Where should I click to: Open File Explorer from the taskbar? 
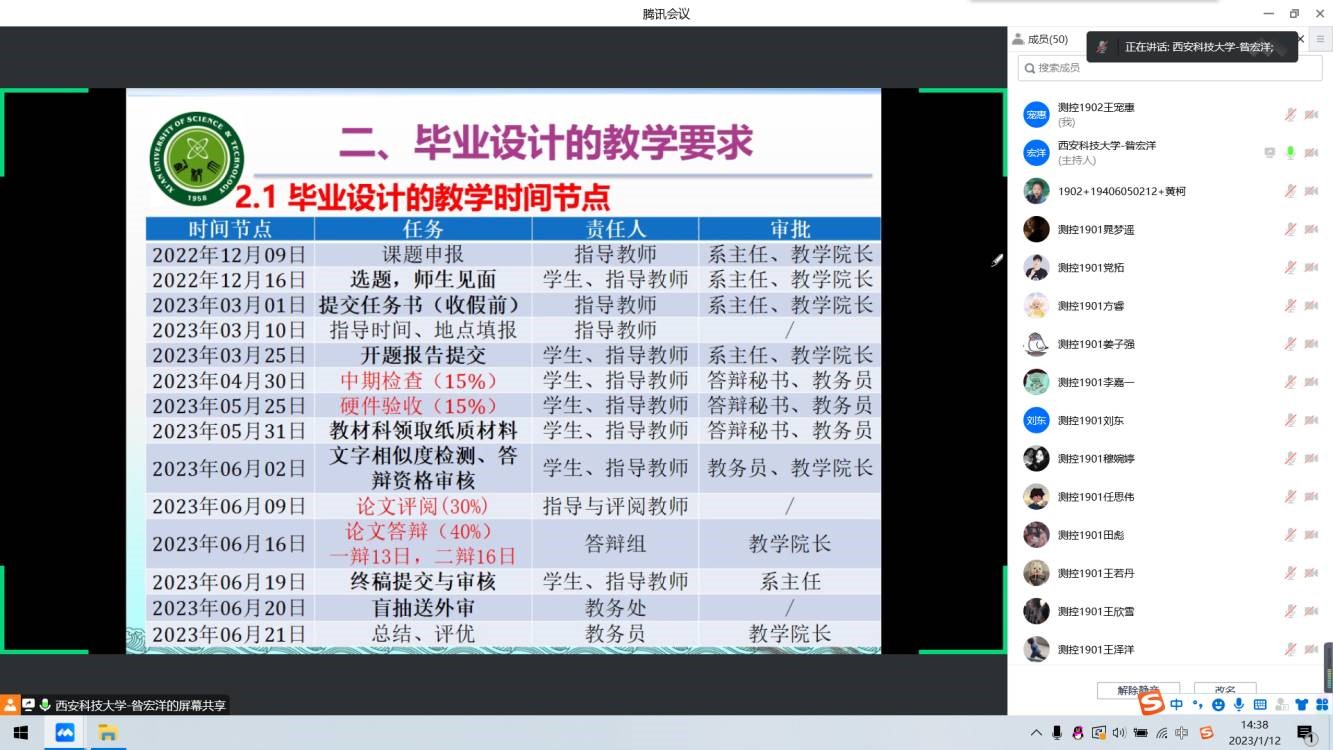click(x=107, y=733)
